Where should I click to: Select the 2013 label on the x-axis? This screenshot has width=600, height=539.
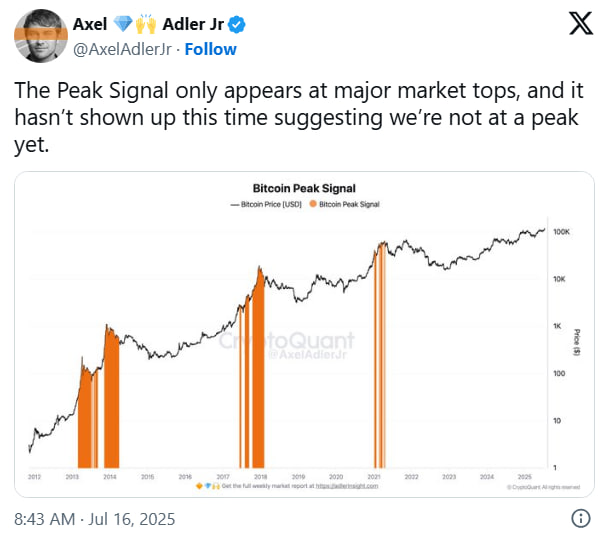coord(72,476)
